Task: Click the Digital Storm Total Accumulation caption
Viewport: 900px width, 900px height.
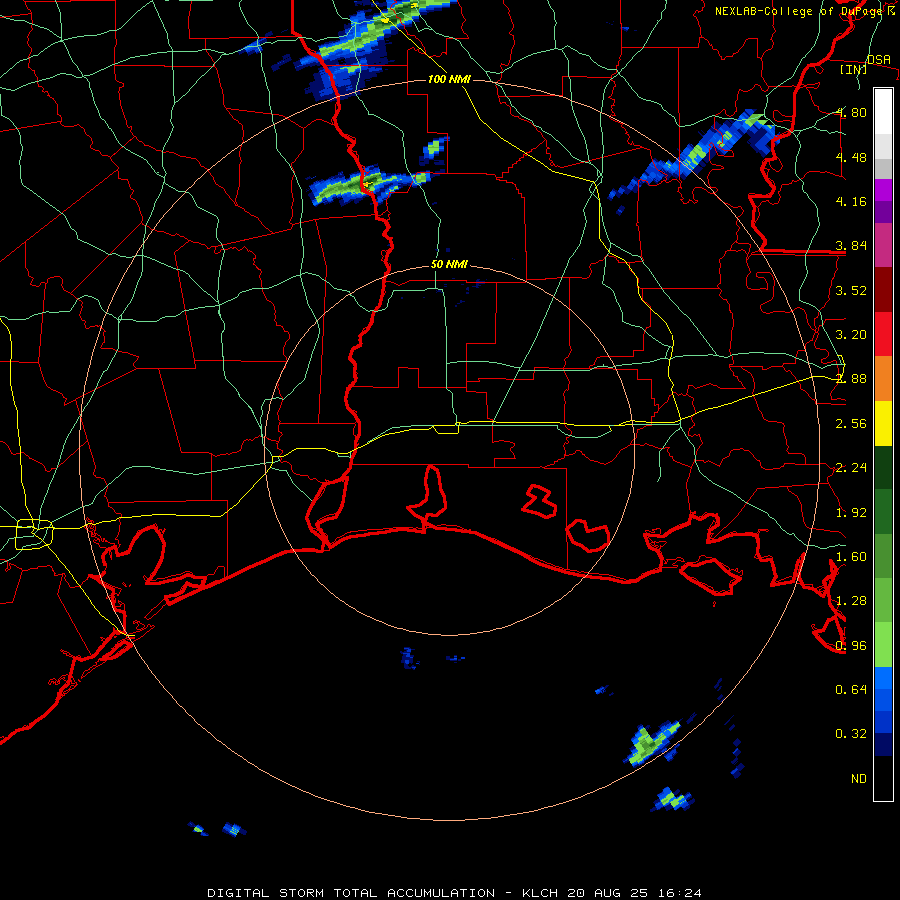Action: pos(454,893)
